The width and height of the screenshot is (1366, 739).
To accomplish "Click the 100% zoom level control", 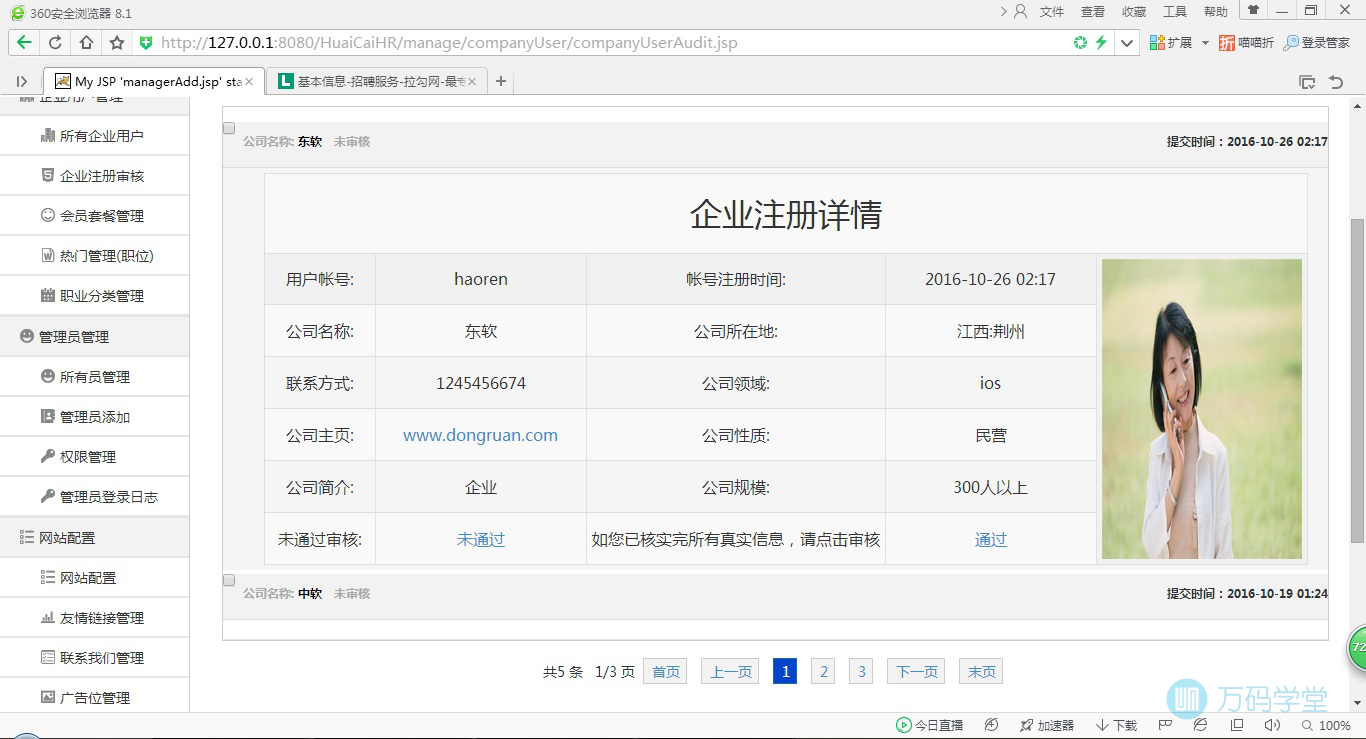I will click(1326, 725).
